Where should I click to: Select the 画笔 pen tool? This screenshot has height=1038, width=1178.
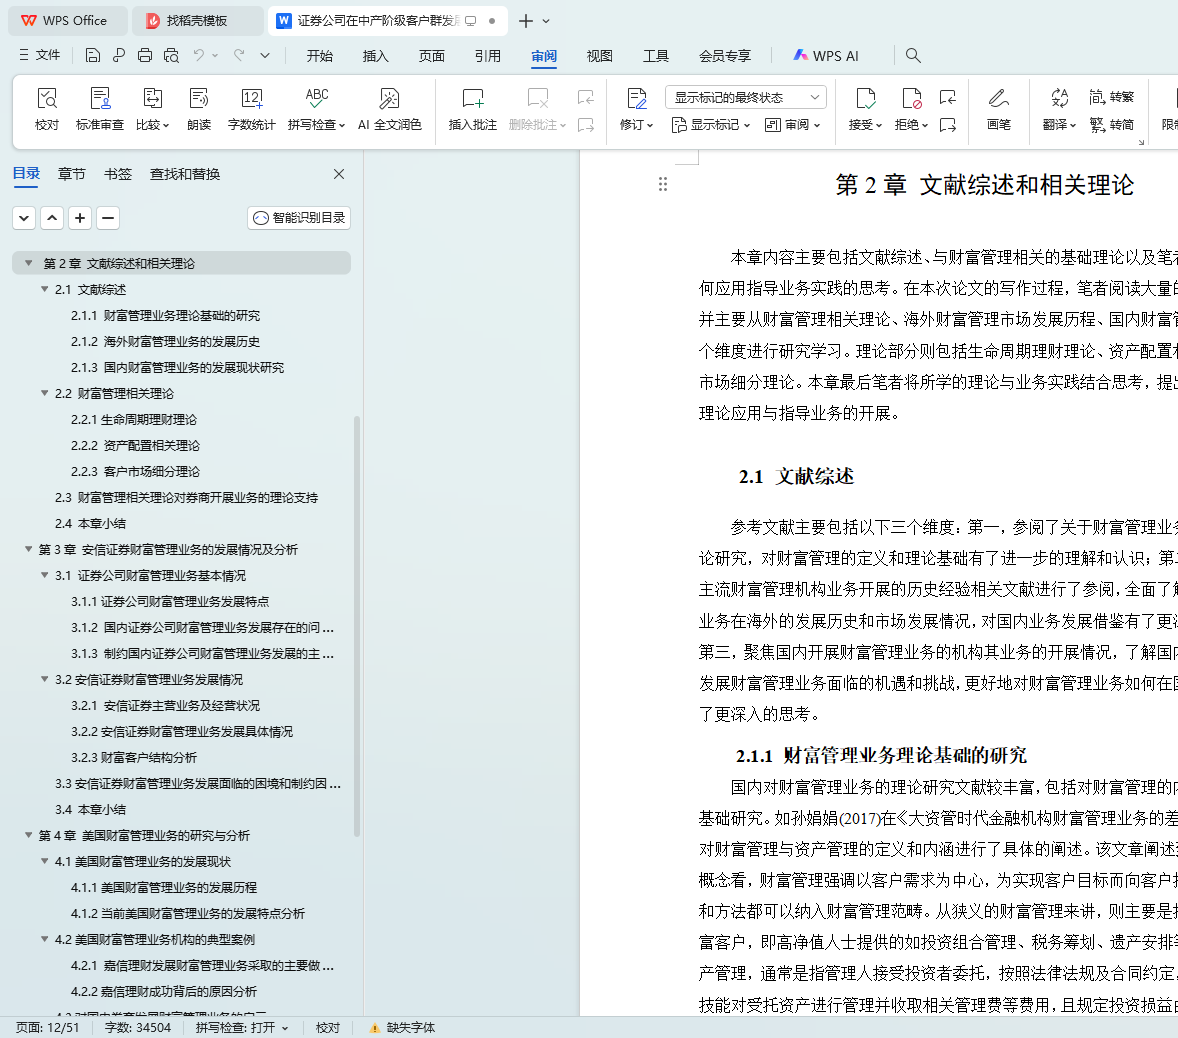coord(998,109)
